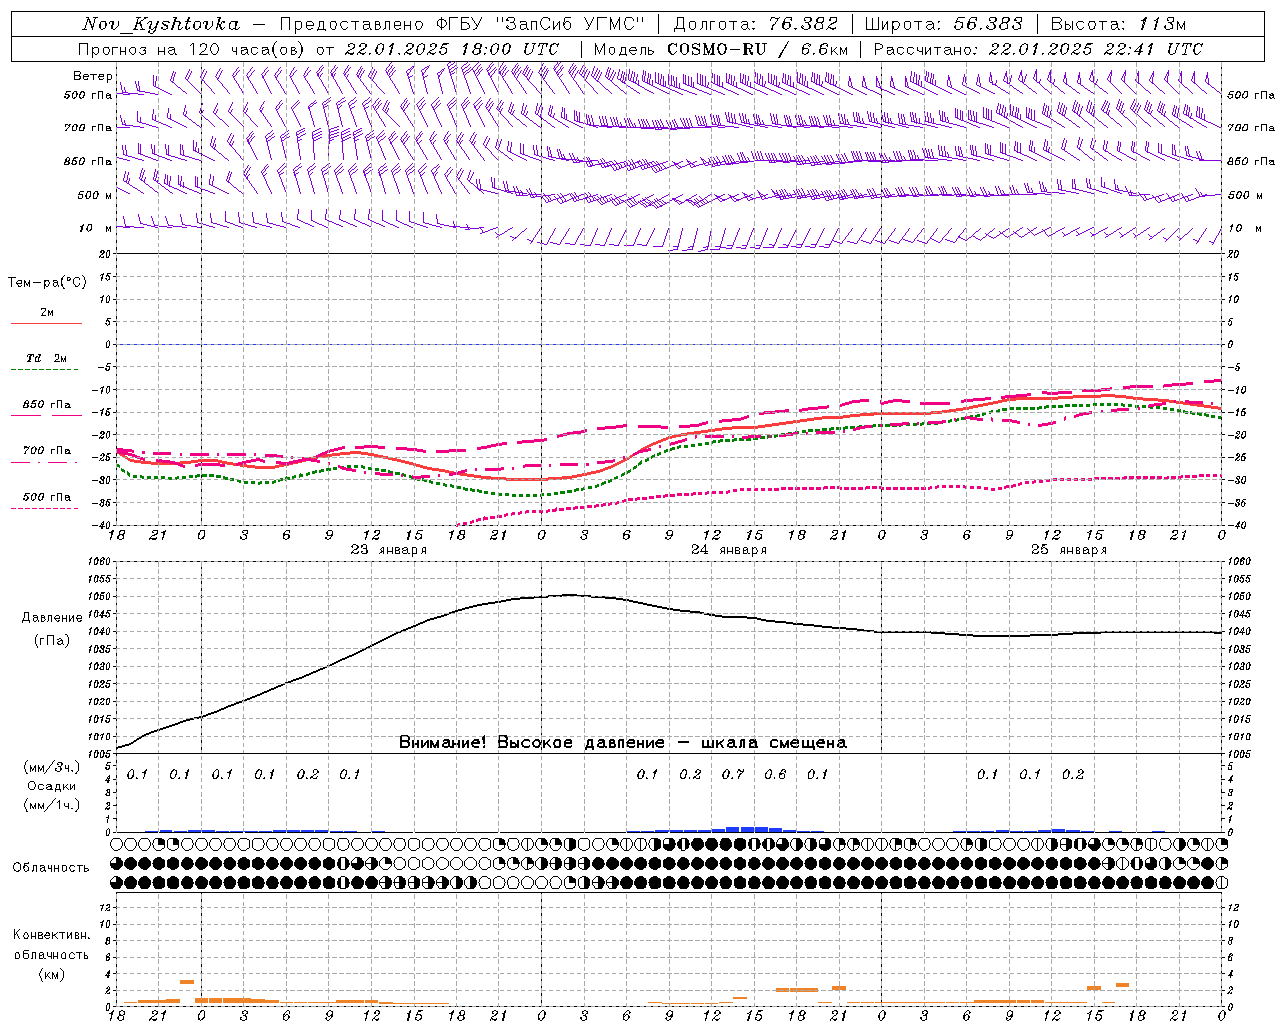Image resolution: width=1280 pixels, height=1024 pixels.
Task: Click the 'Давление' pressure panel label
Action: 52,618
